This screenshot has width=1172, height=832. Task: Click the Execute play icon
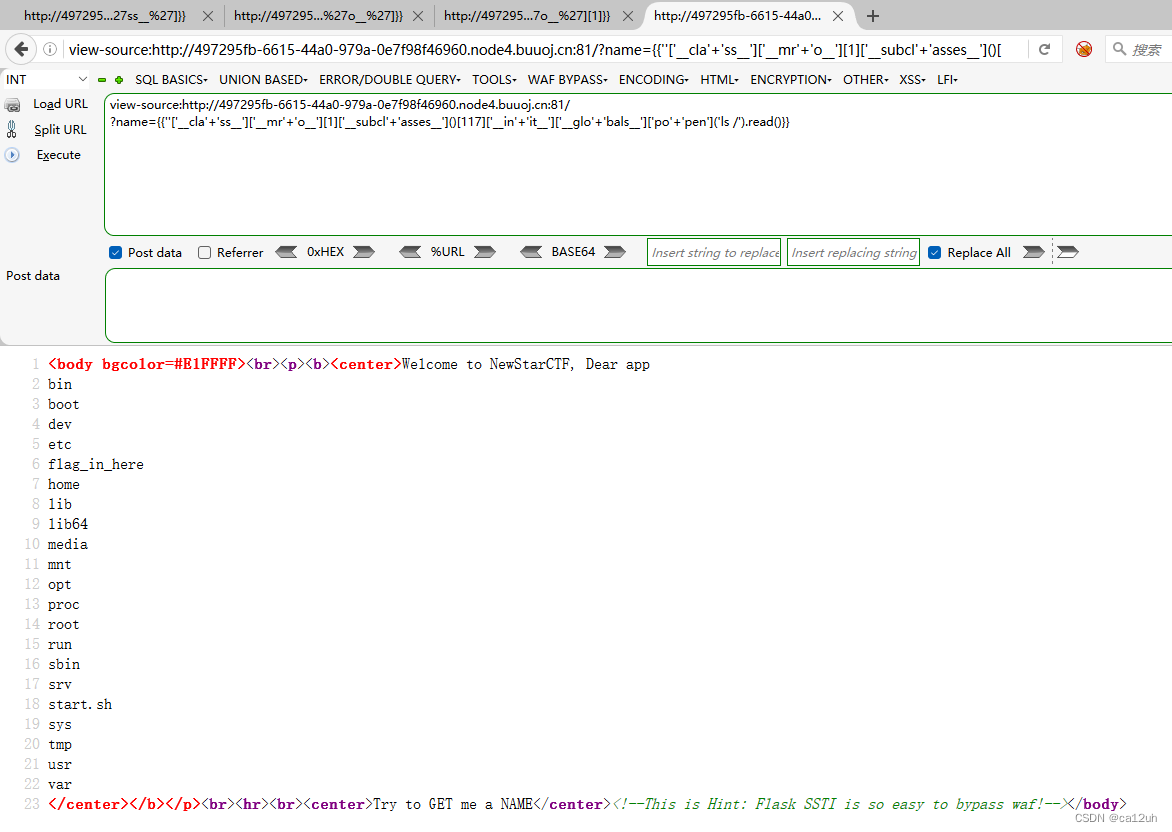pyautogui.click(x=13, y=155)
